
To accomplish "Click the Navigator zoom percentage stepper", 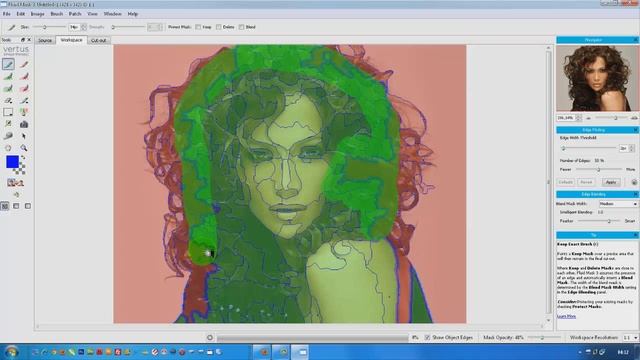I will click(x=579, y=118).
